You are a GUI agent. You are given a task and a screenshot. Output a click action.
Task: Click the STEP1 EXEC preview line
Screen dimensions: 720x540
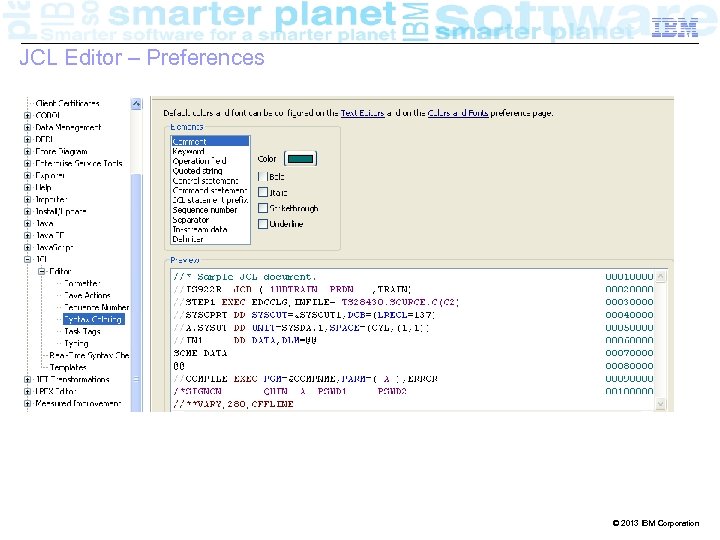(316, 302)
